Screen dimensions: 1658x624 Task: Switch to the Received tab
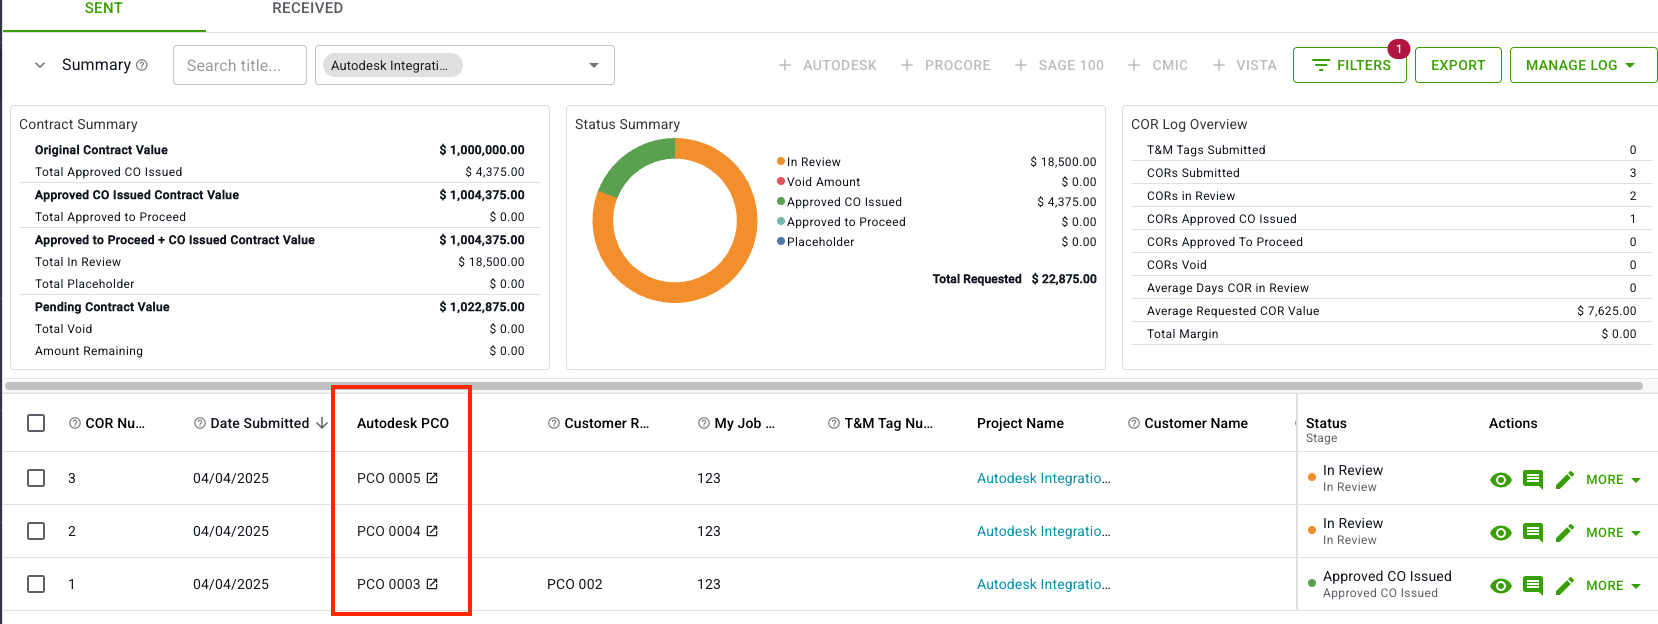[307, 9]
